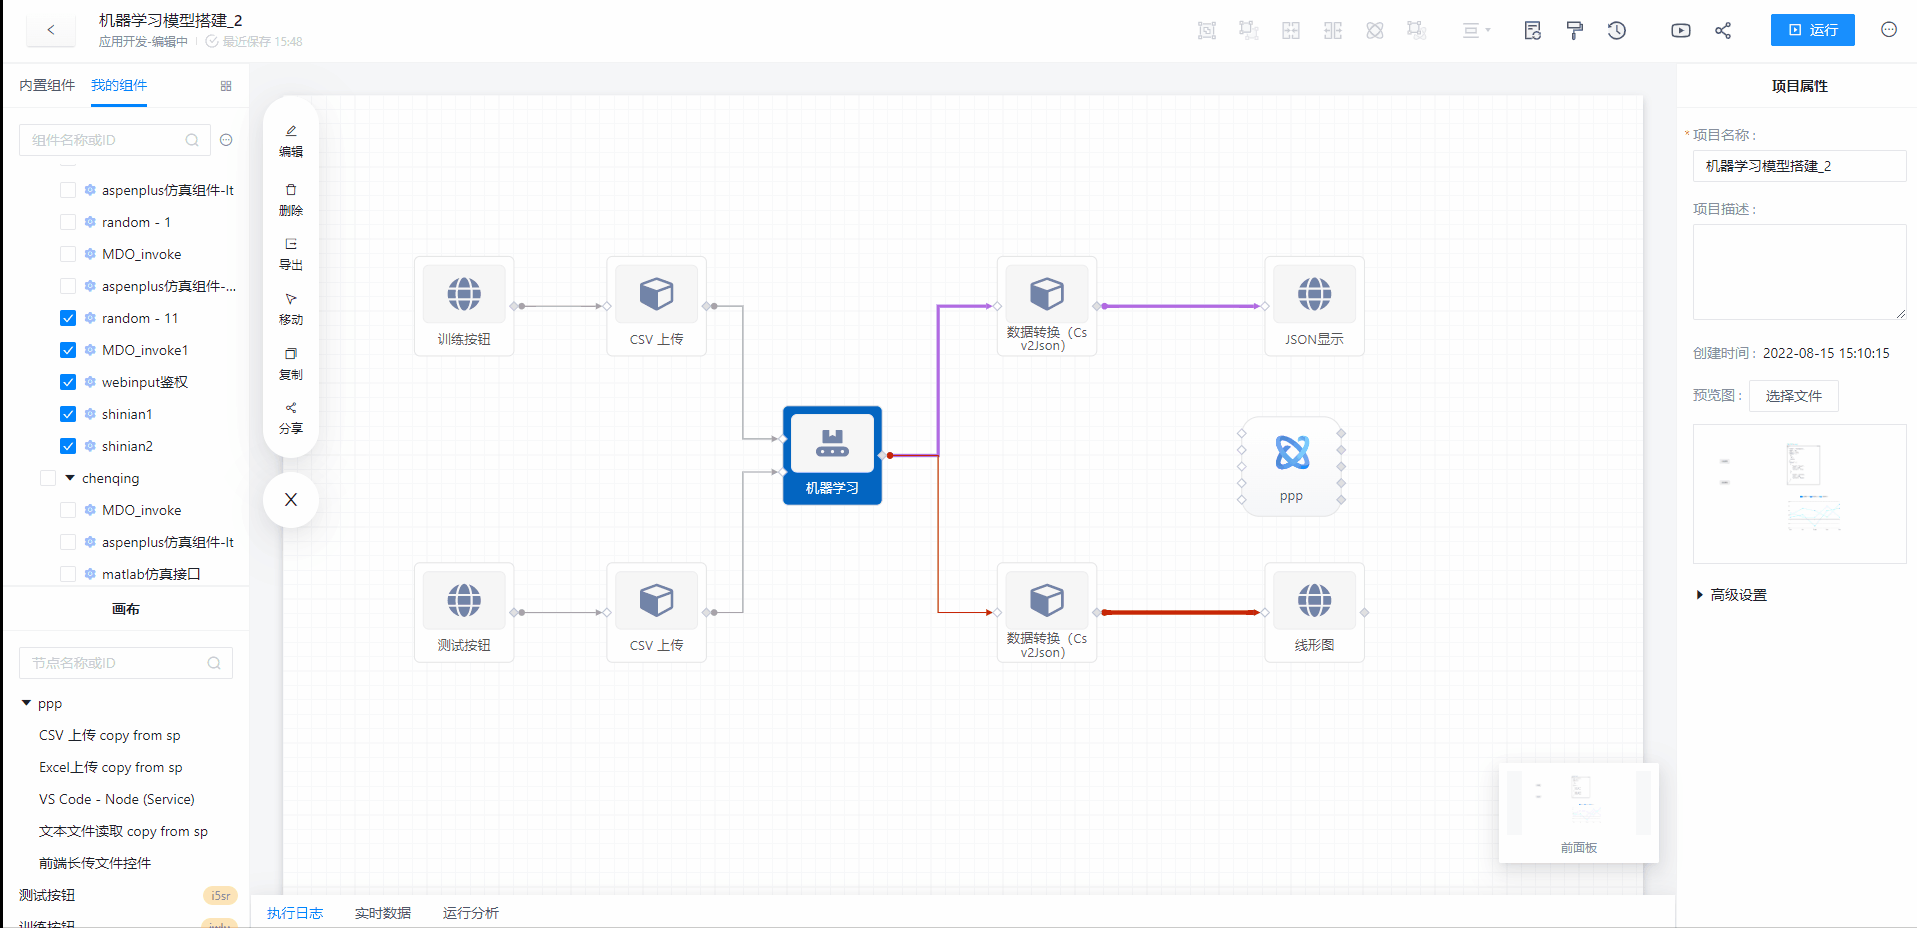Uncheck the random - 11 checkbox

[68, 318]
